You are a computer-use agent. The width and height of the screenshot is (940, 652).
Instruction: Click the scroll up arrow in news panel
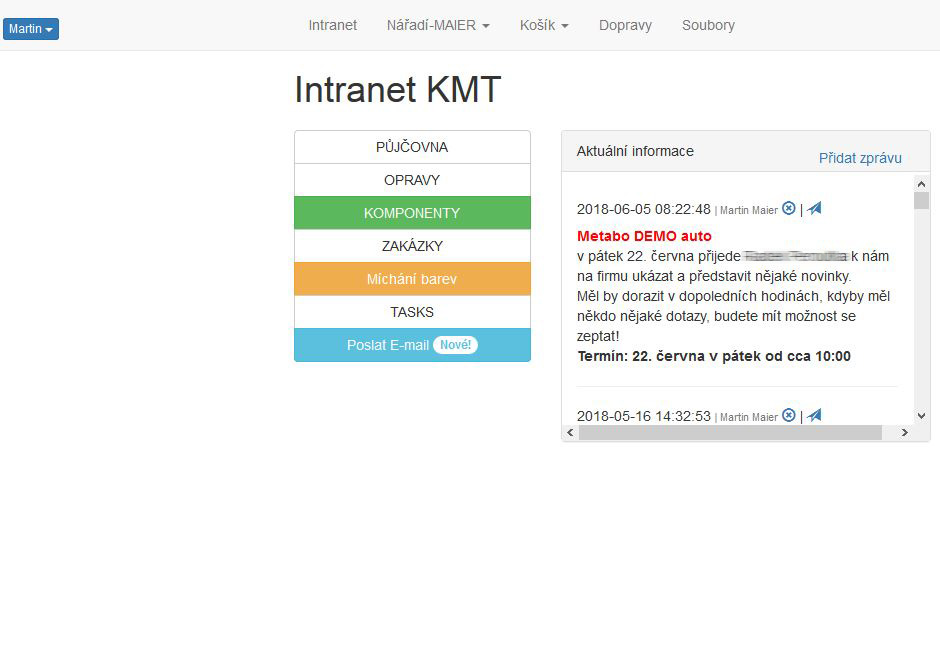(x=921, y=183)
